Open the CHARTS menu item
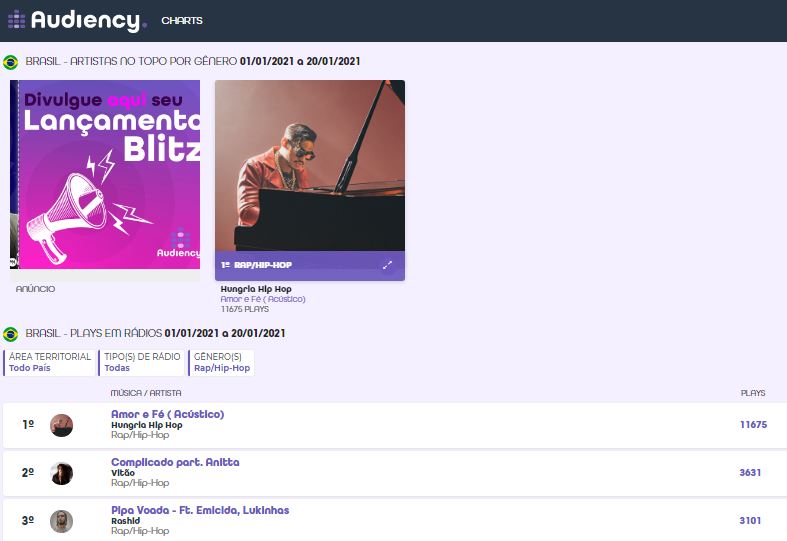Image resolution: width=787 pixels, height=541 pixels. (182, 21)
